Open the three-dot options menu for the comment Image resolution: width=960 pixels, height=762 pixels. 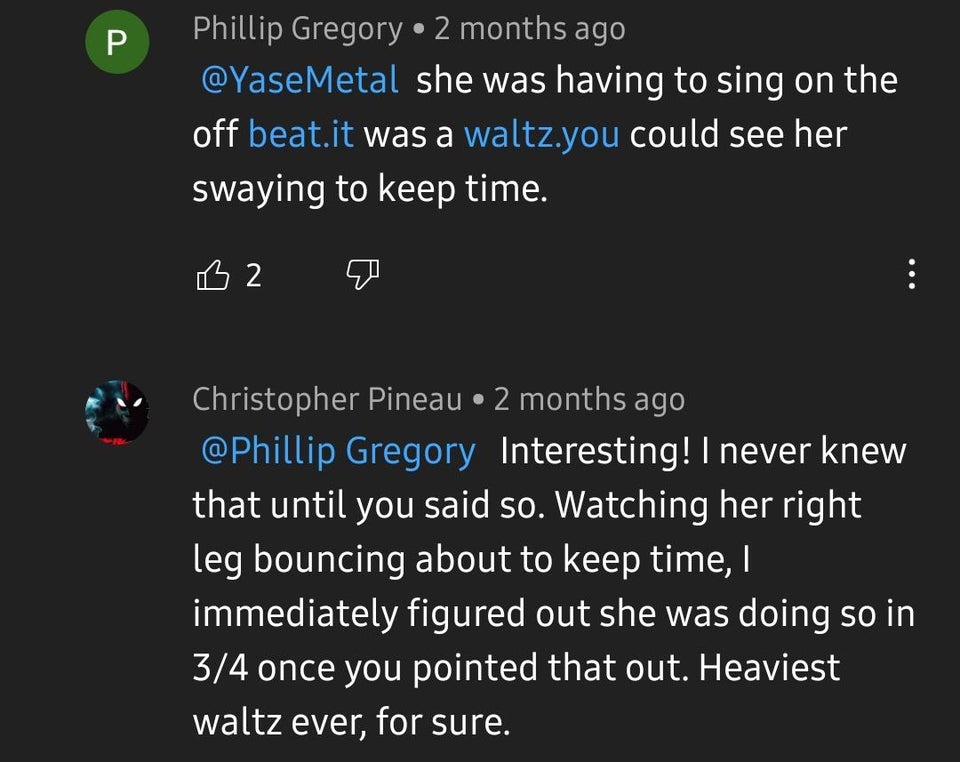[x=911, y=274]
